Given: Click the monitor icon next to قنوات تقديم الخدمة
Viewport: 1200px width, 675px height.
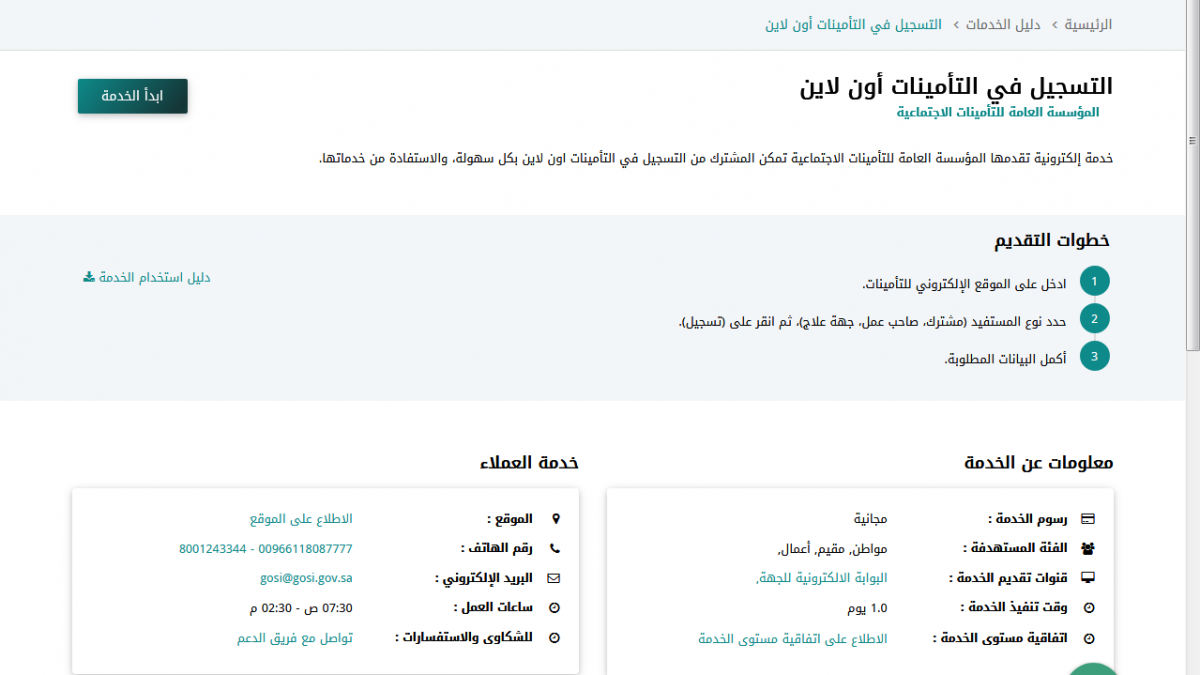Looking at the screenshot, I should [x=1089, y=578].
